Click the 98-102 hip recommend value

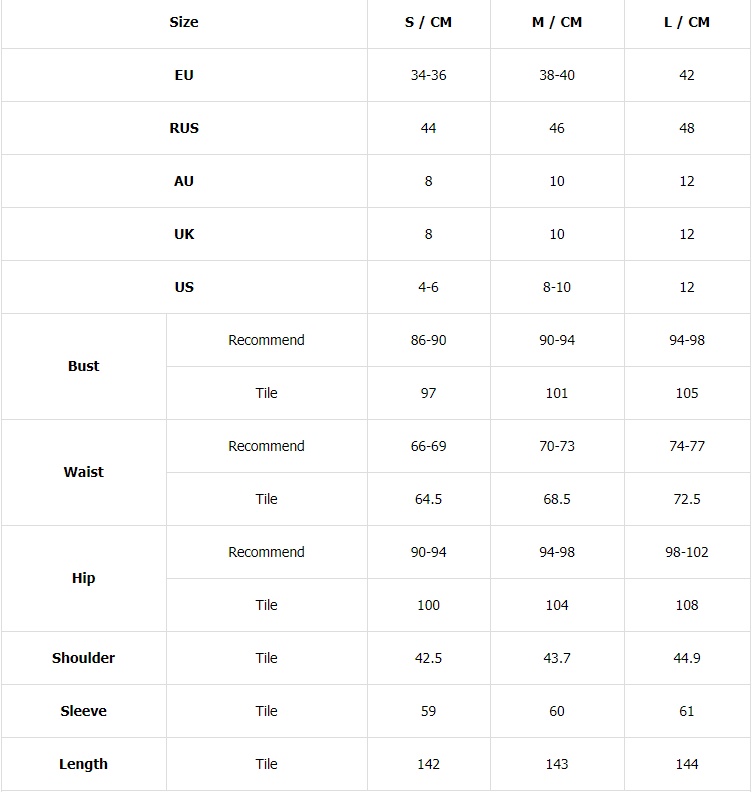click(x=687, y=552)
